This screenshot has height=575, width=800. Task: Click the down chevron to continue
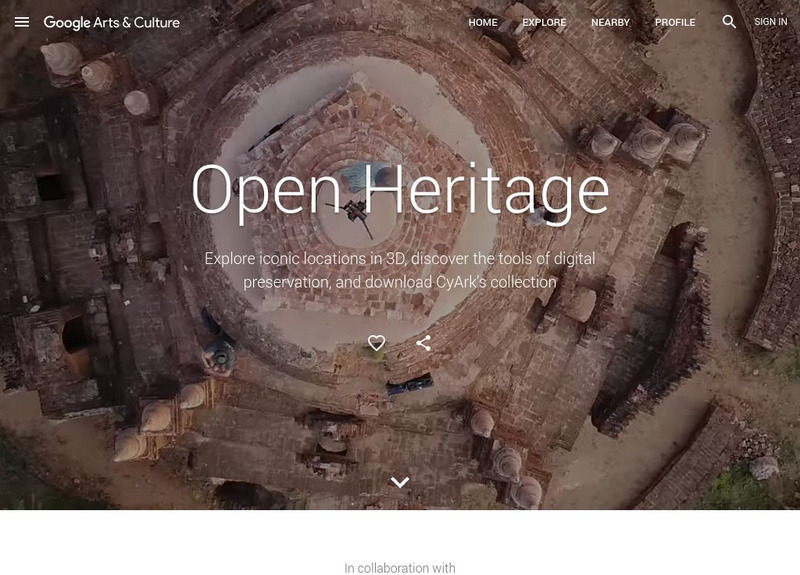[x=400, y=482]
